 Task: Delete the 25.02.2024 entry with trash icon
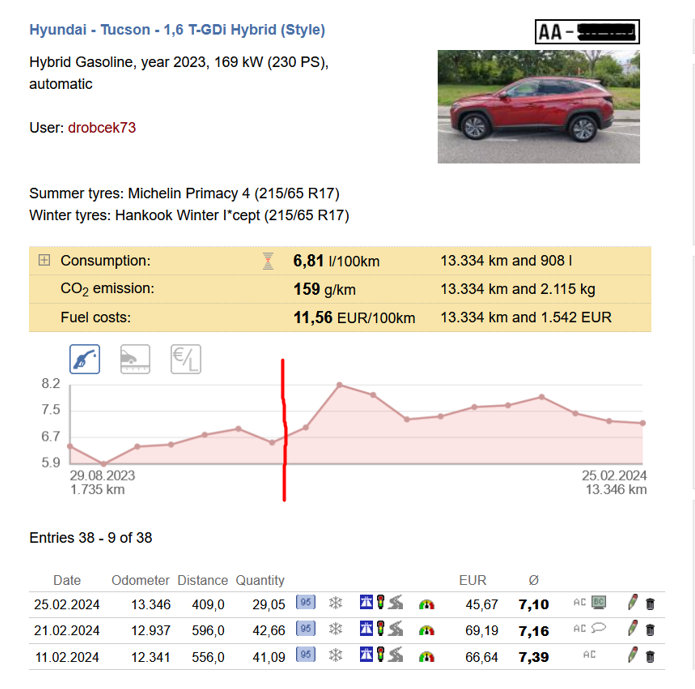coord(650,604)
